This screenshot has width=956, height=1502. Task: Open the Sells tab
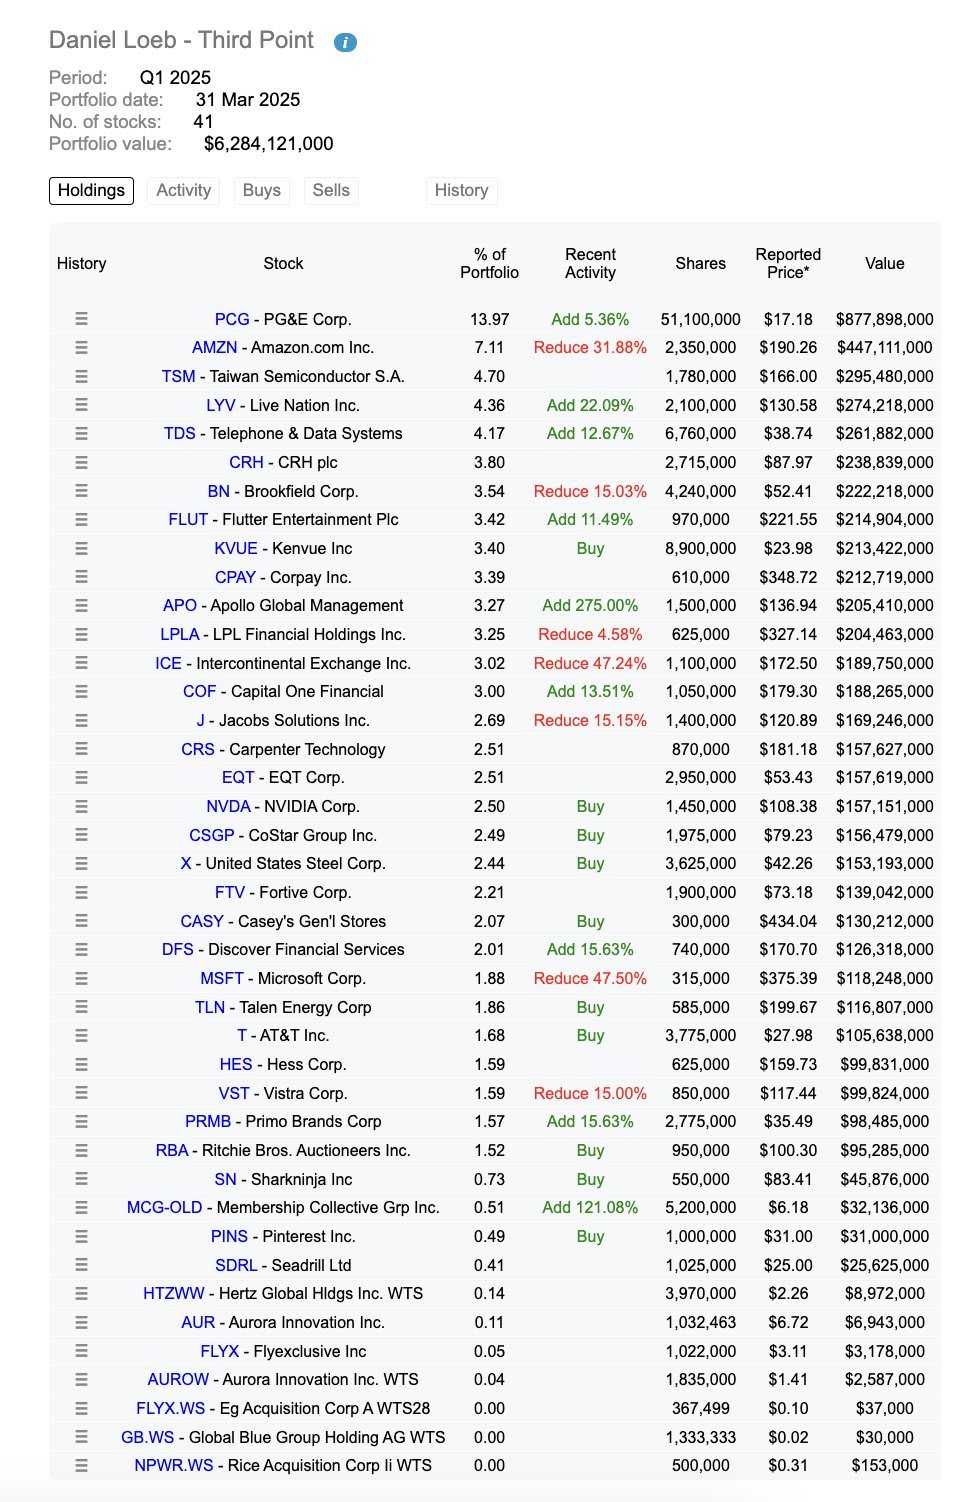331,190
